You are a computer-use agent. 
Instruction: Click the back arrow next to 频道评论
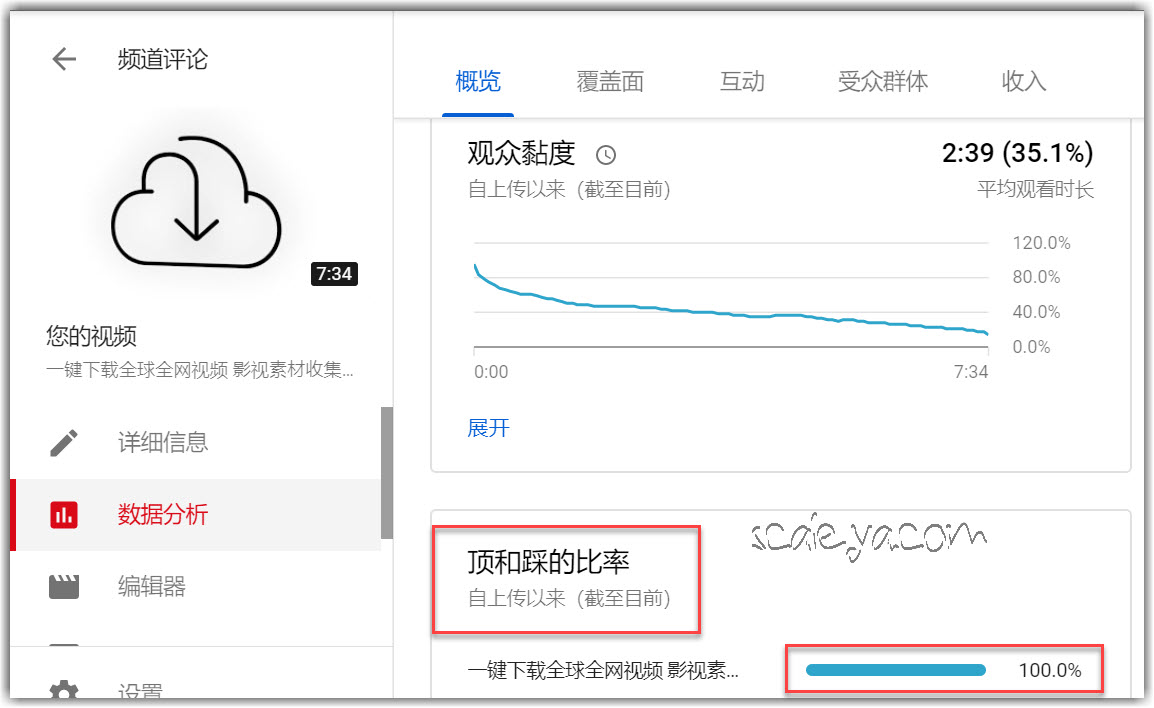click(x=64, y=59)
